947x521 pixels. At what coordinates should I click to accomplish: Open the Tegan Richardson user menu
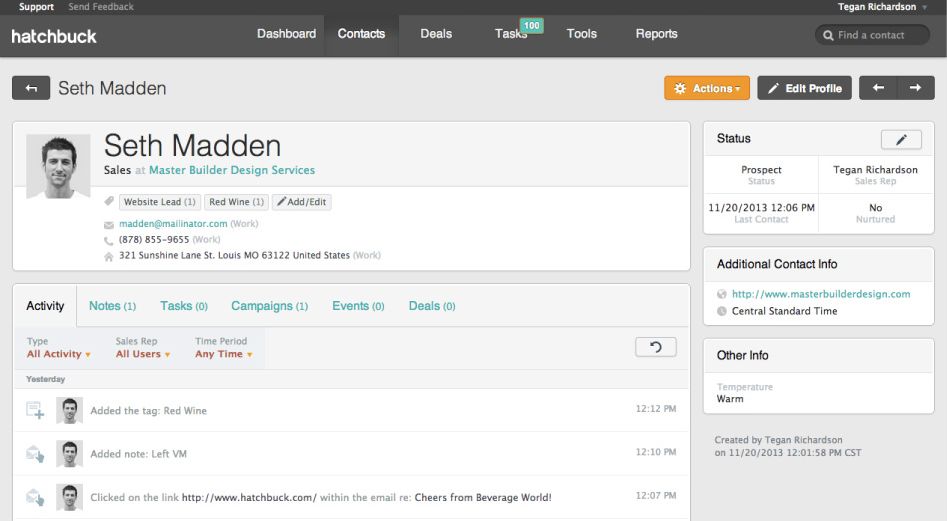(x=882, y=7)
